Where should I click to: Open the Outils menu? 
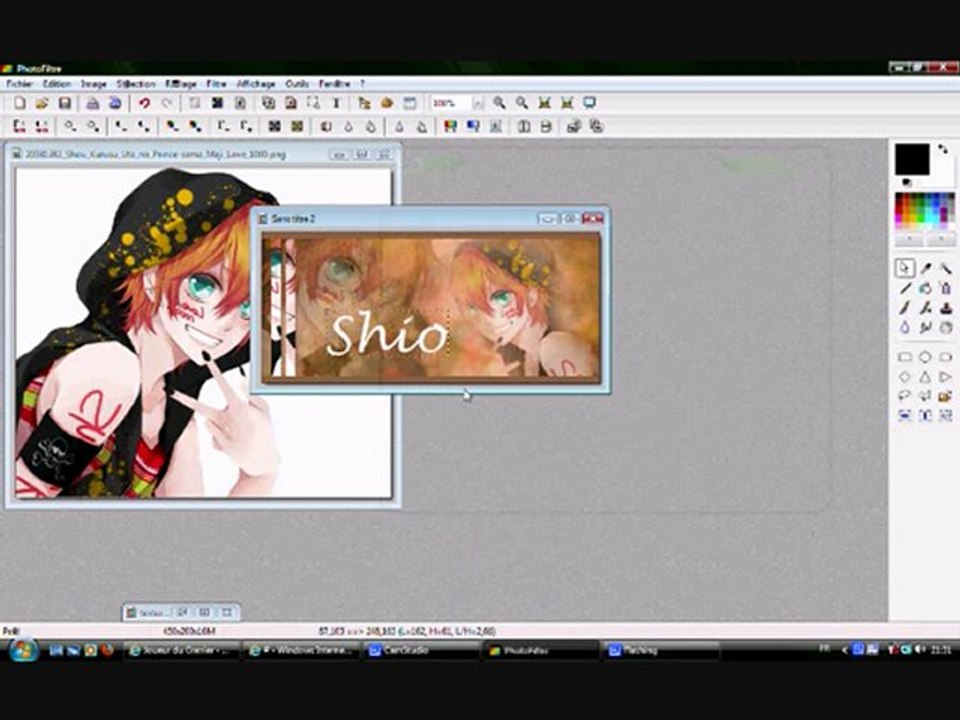(x=297, y=84)
